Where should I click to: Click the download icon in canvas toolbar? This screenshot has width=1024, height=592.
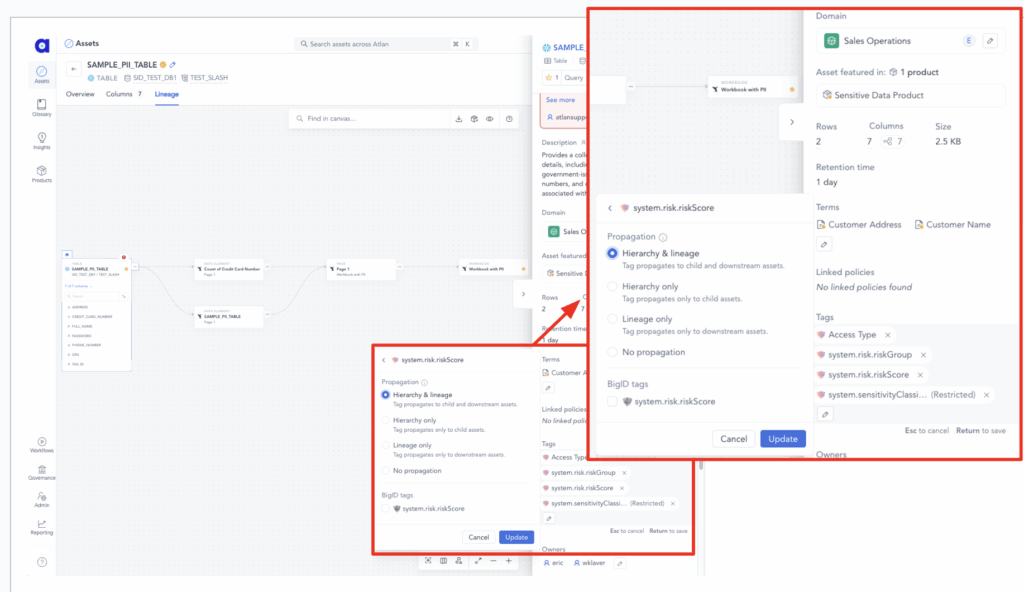[x=458, y=119]
